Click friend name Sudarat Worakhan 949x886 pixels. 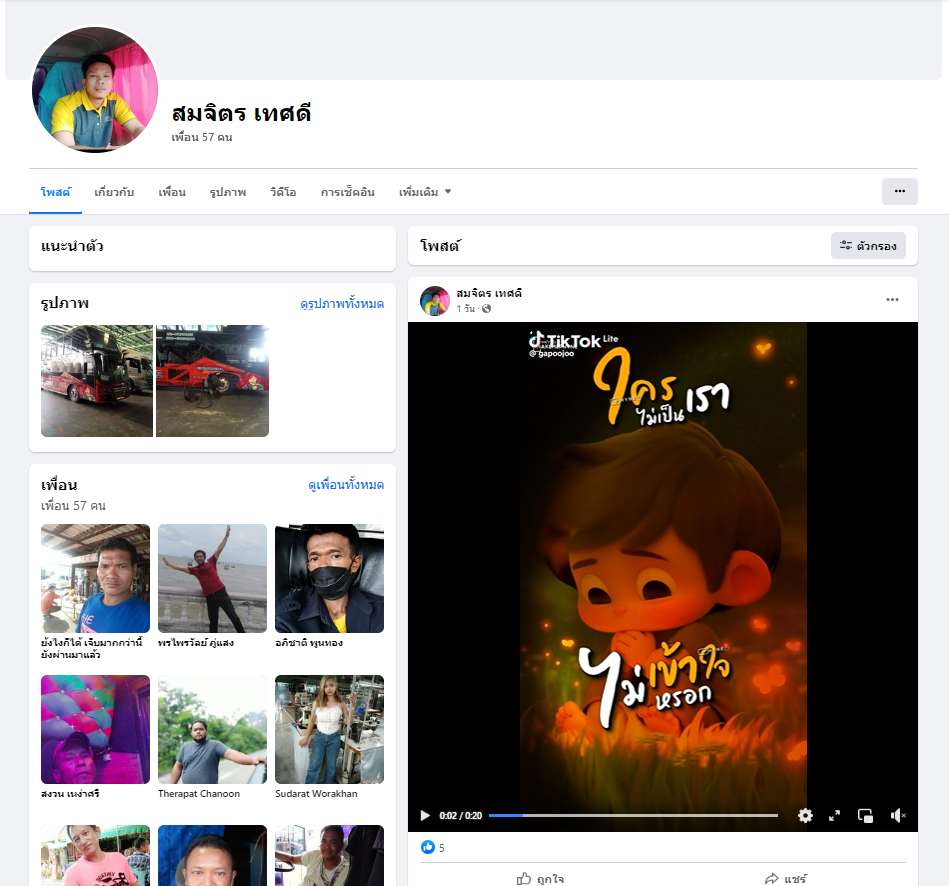click(316, 793)
